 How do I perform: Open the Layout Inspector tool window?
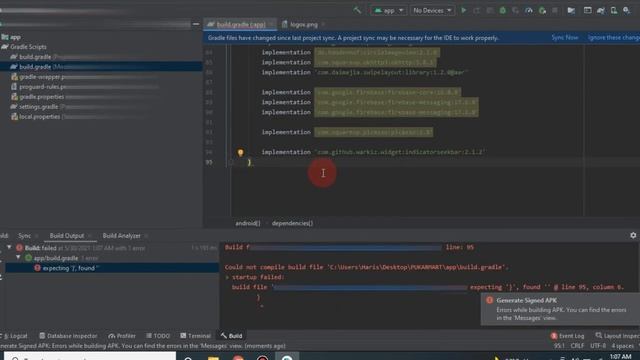pos(617,336)
